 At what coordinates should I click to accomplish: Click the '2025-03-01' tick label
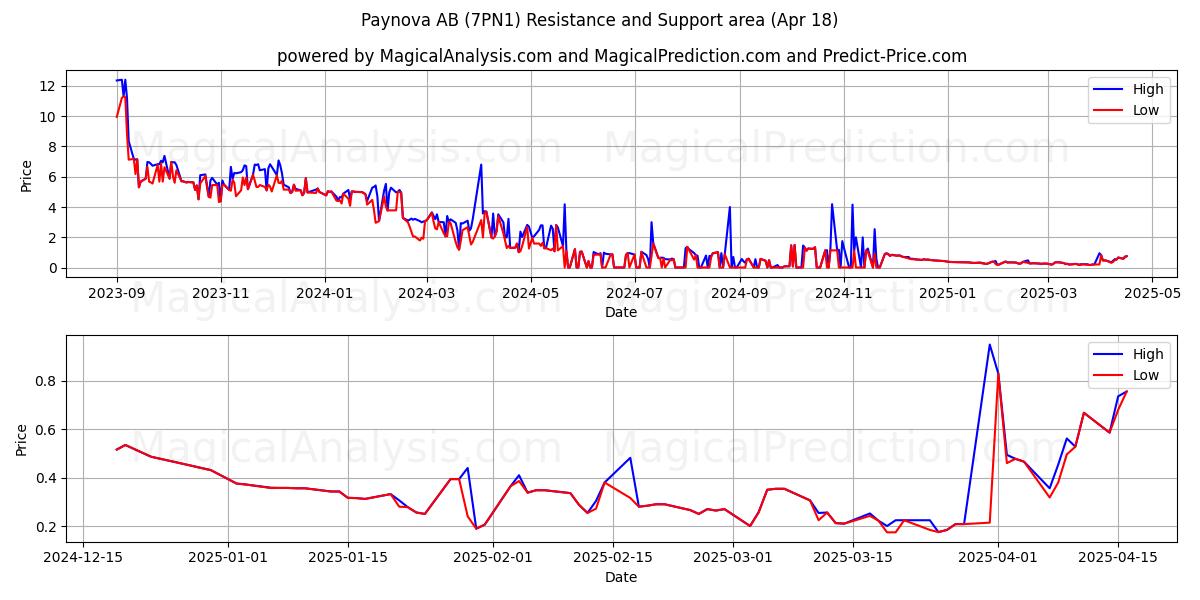tap(733, 558)
